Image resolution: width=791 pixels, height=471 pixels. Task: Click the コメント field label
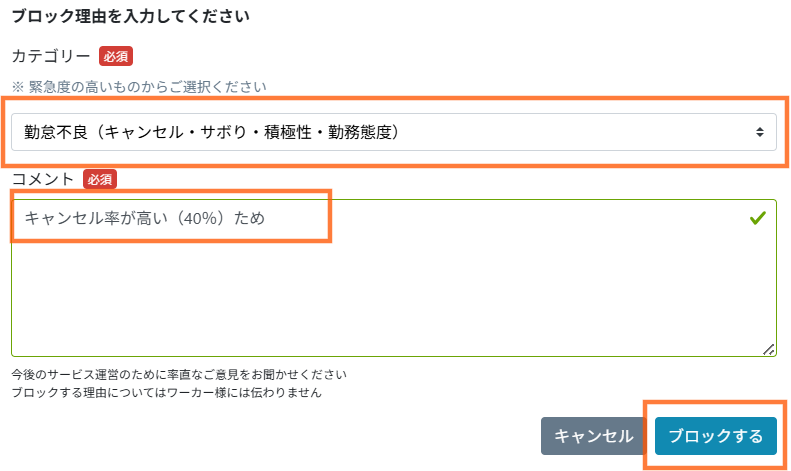pyautogui.click(x=43, y=180)
